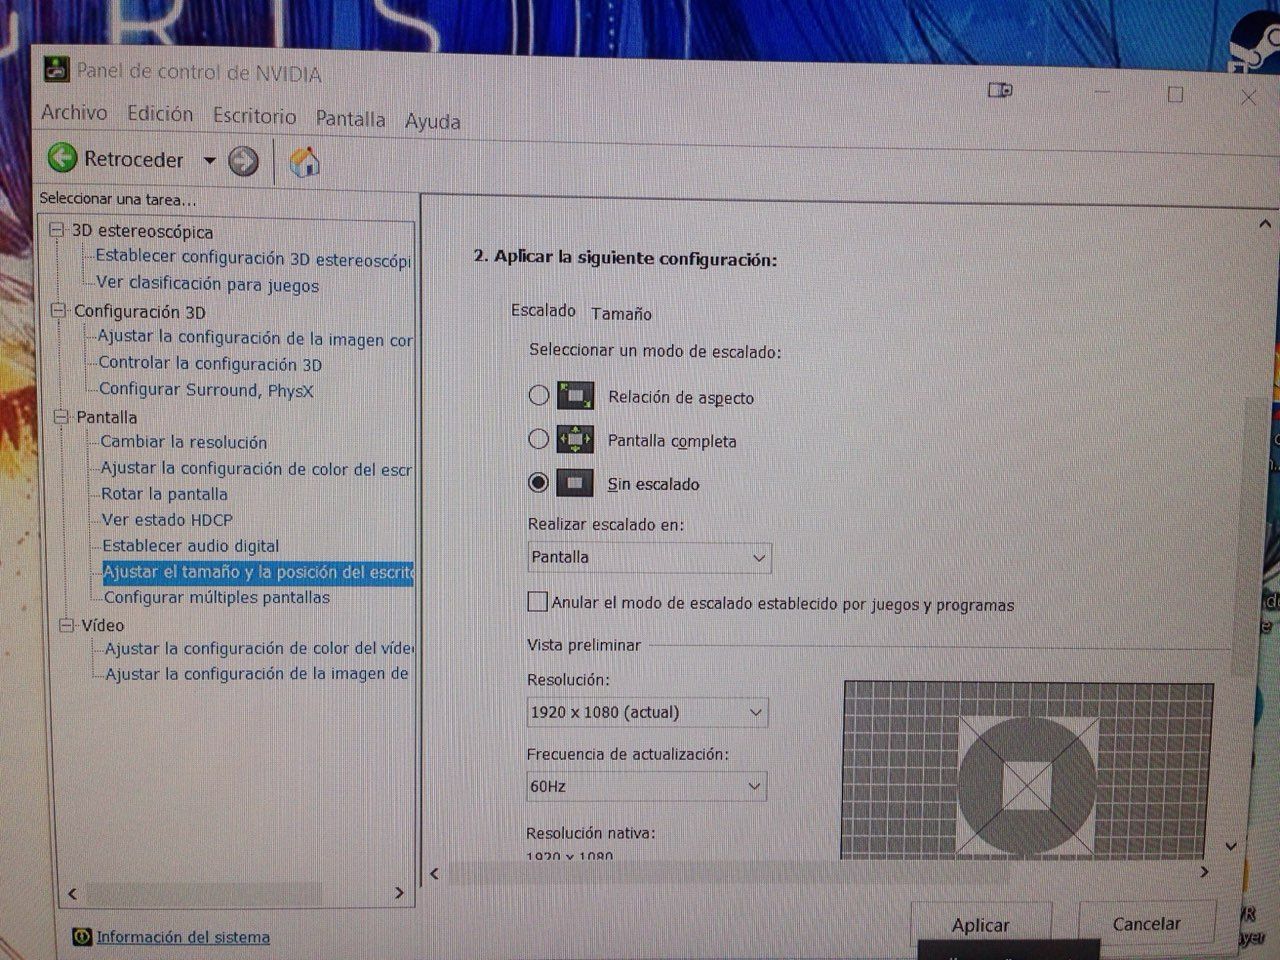Click the scaling preview test pattern image
1280x960 pixels.
point(1028,770)
